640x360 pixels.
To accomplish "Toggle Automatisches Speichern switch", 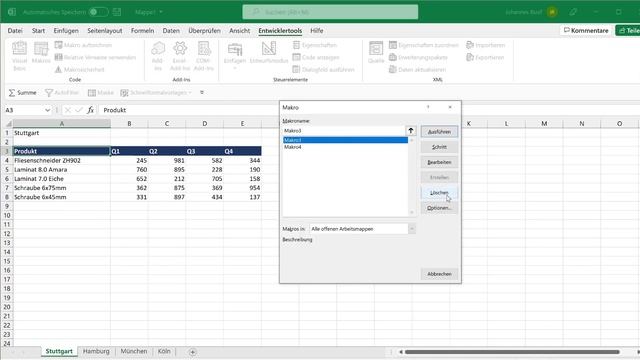I will [x=98, y=12].
